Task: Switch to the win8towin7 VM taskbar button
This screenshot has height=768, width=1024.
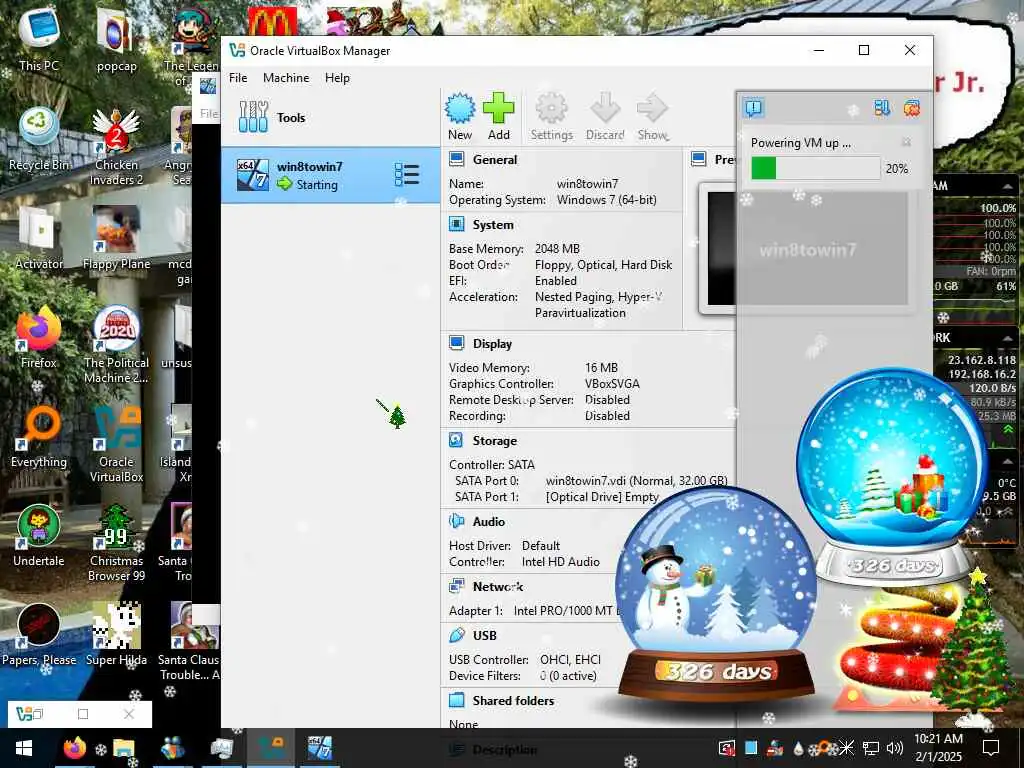Action: click(x=319, y=748)
